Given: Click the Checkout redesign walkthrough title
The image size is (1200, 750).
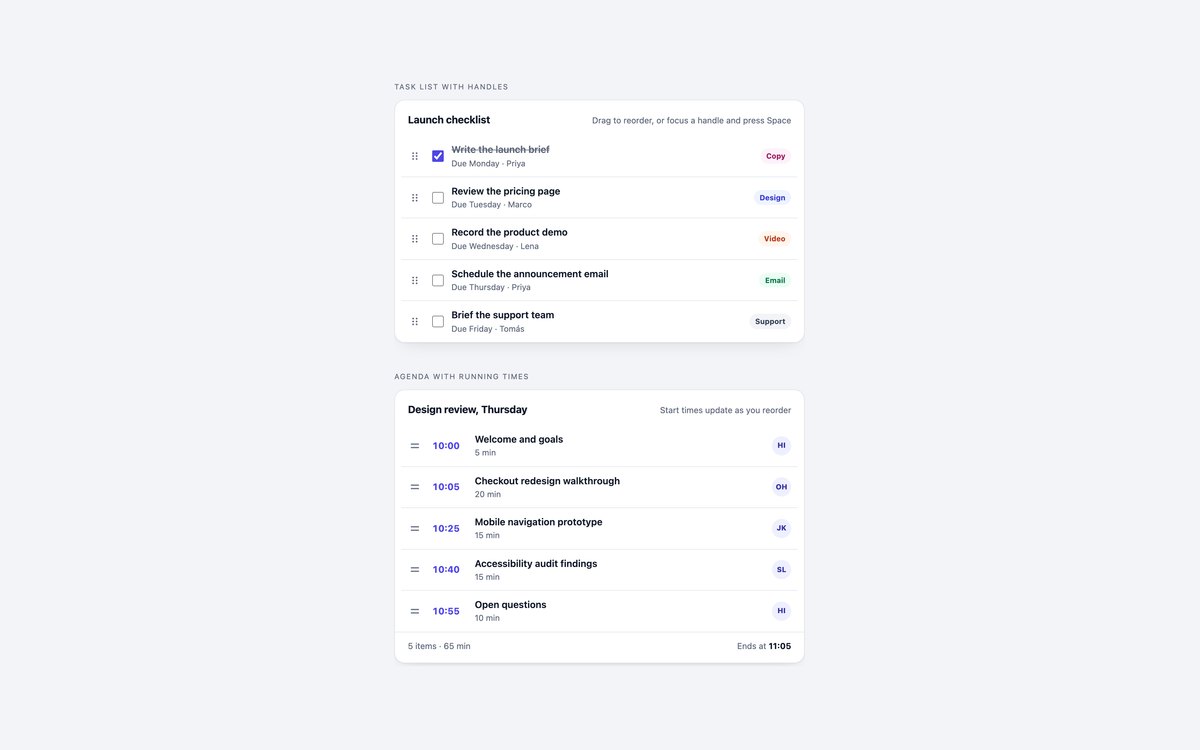Looking at the screenshot, I should click(x=547, y=481).
